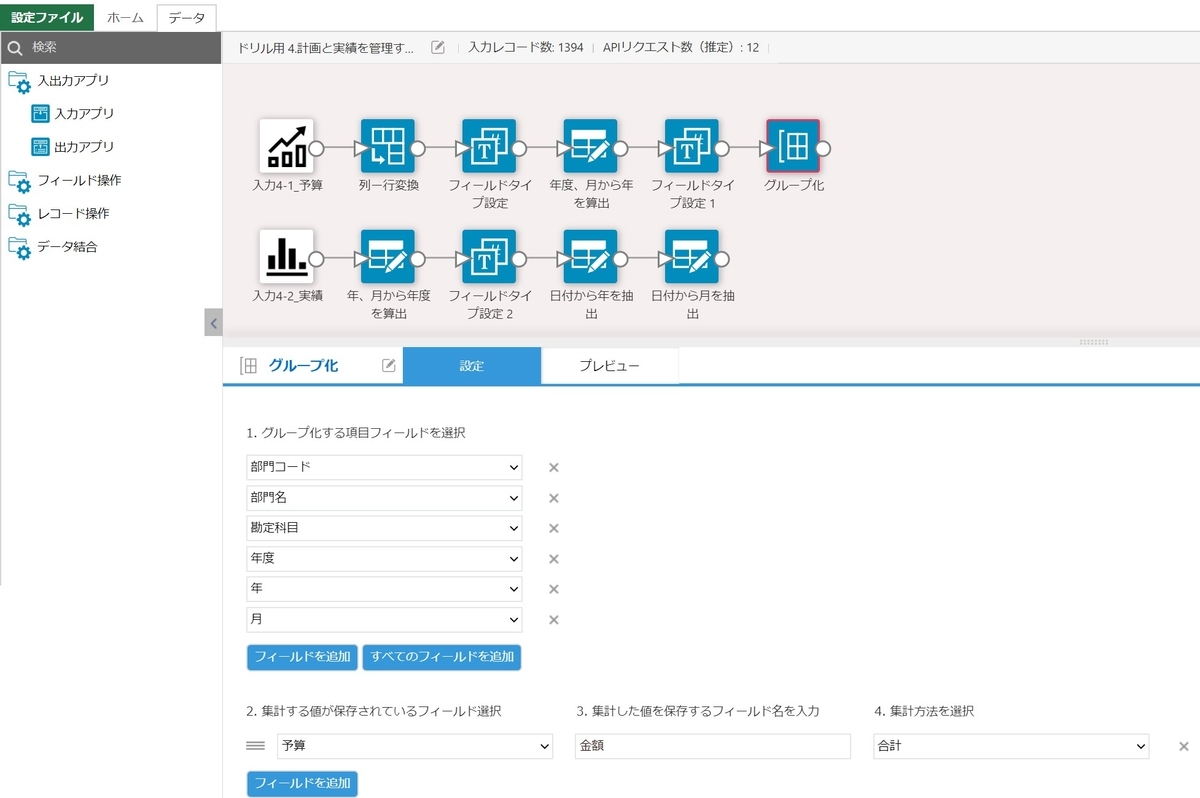Click the search magnifier icon
1200x798 pixels.
(x=14, y=47)
